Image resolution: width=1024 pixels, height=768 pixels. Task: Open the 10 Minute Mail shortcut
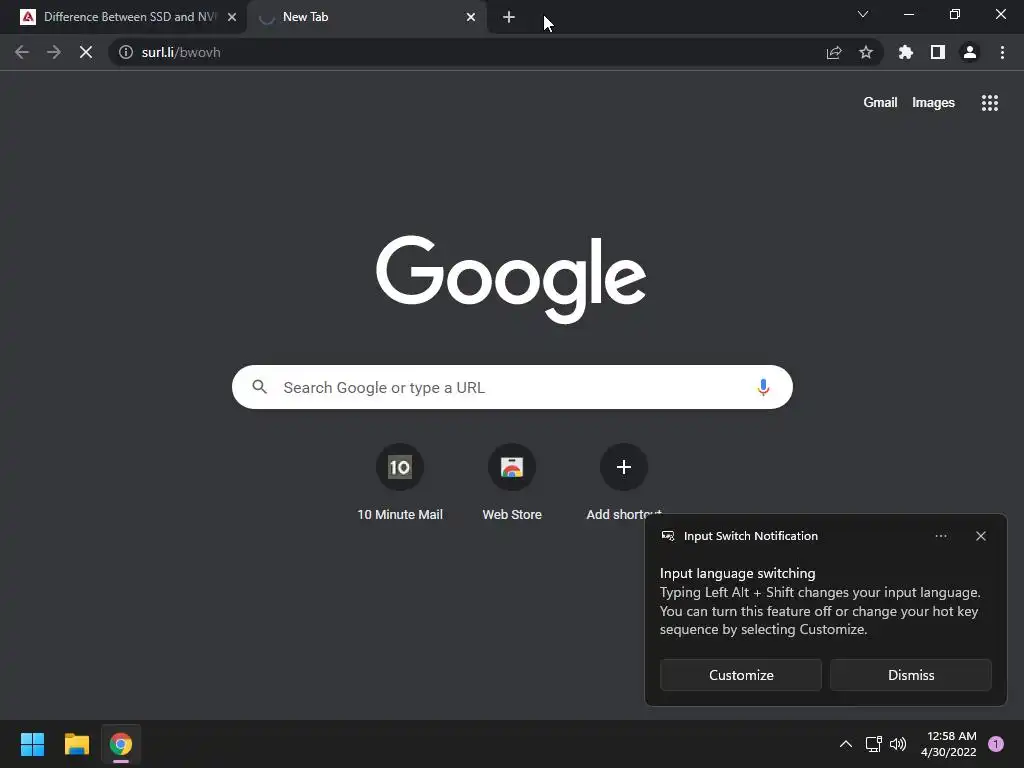(400, 482)
